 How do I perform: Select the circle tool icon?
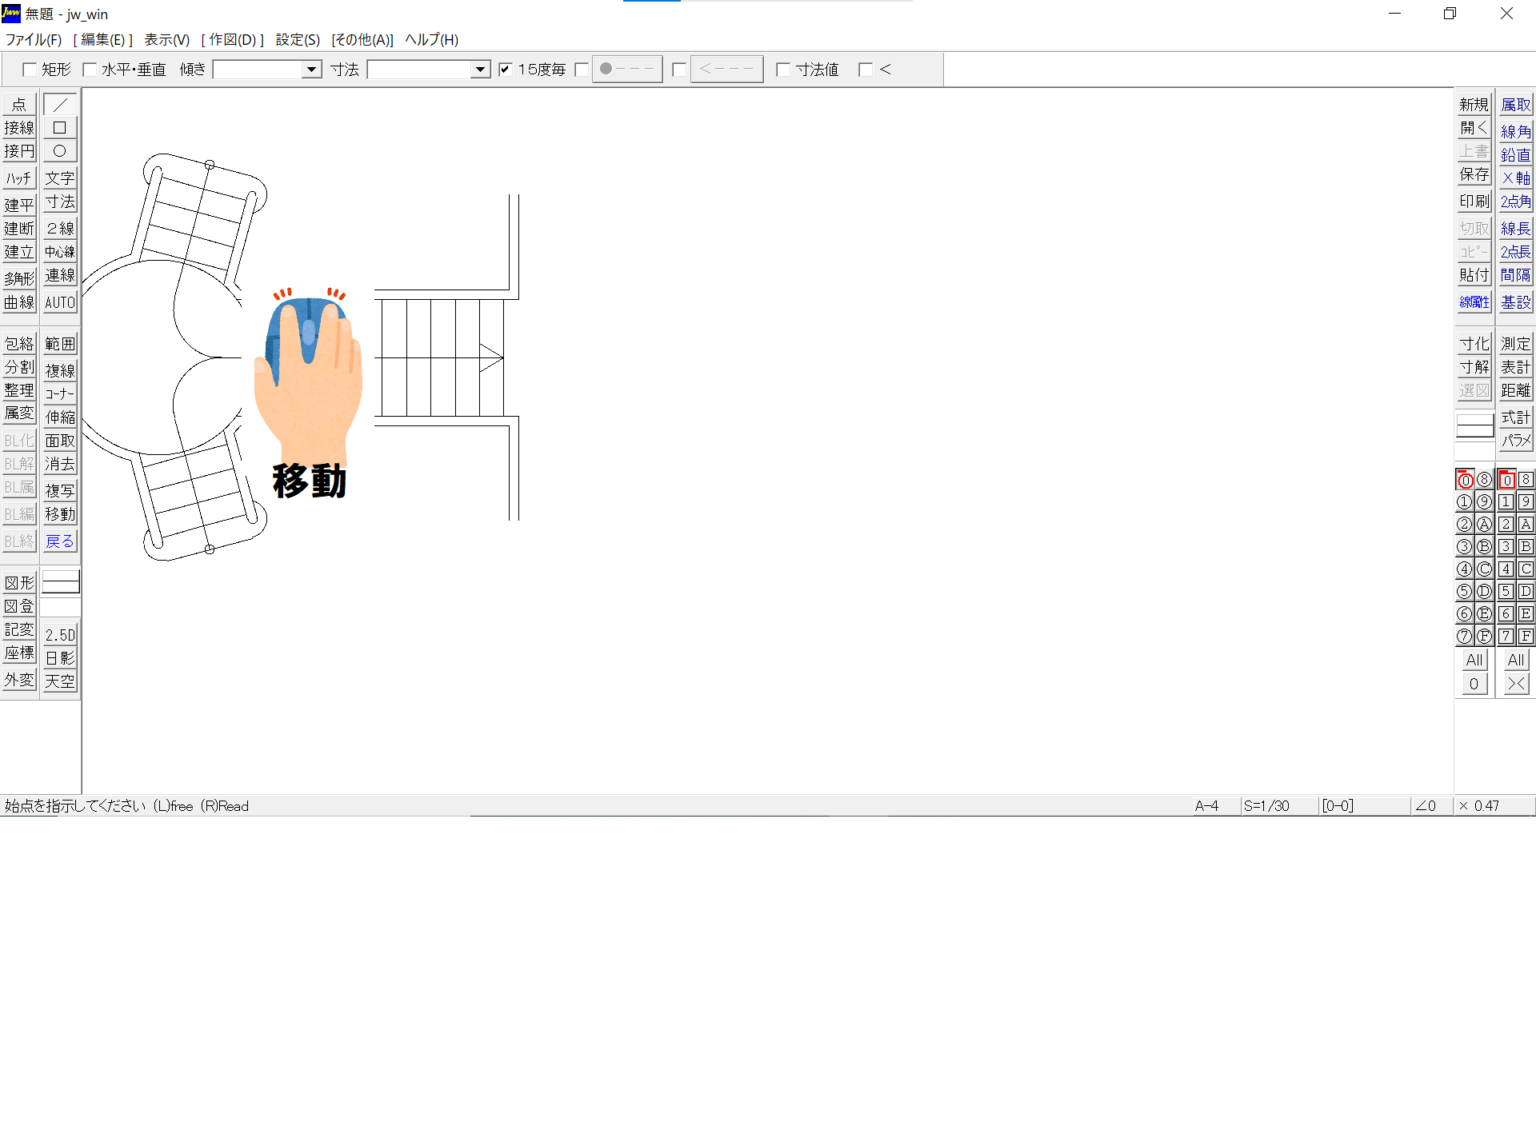(60, 151)
